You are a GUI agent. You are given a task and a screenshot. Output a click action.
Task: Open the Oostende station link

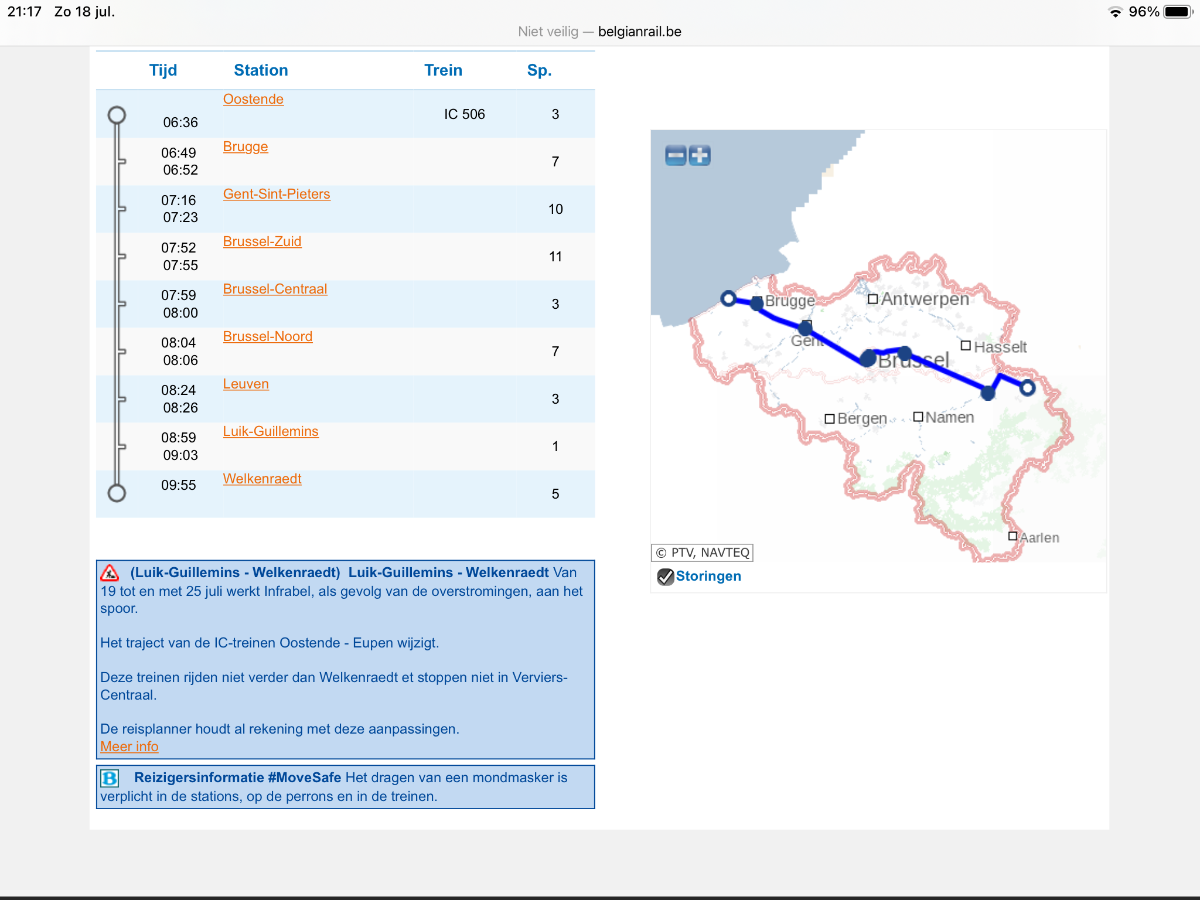(253, 99)
